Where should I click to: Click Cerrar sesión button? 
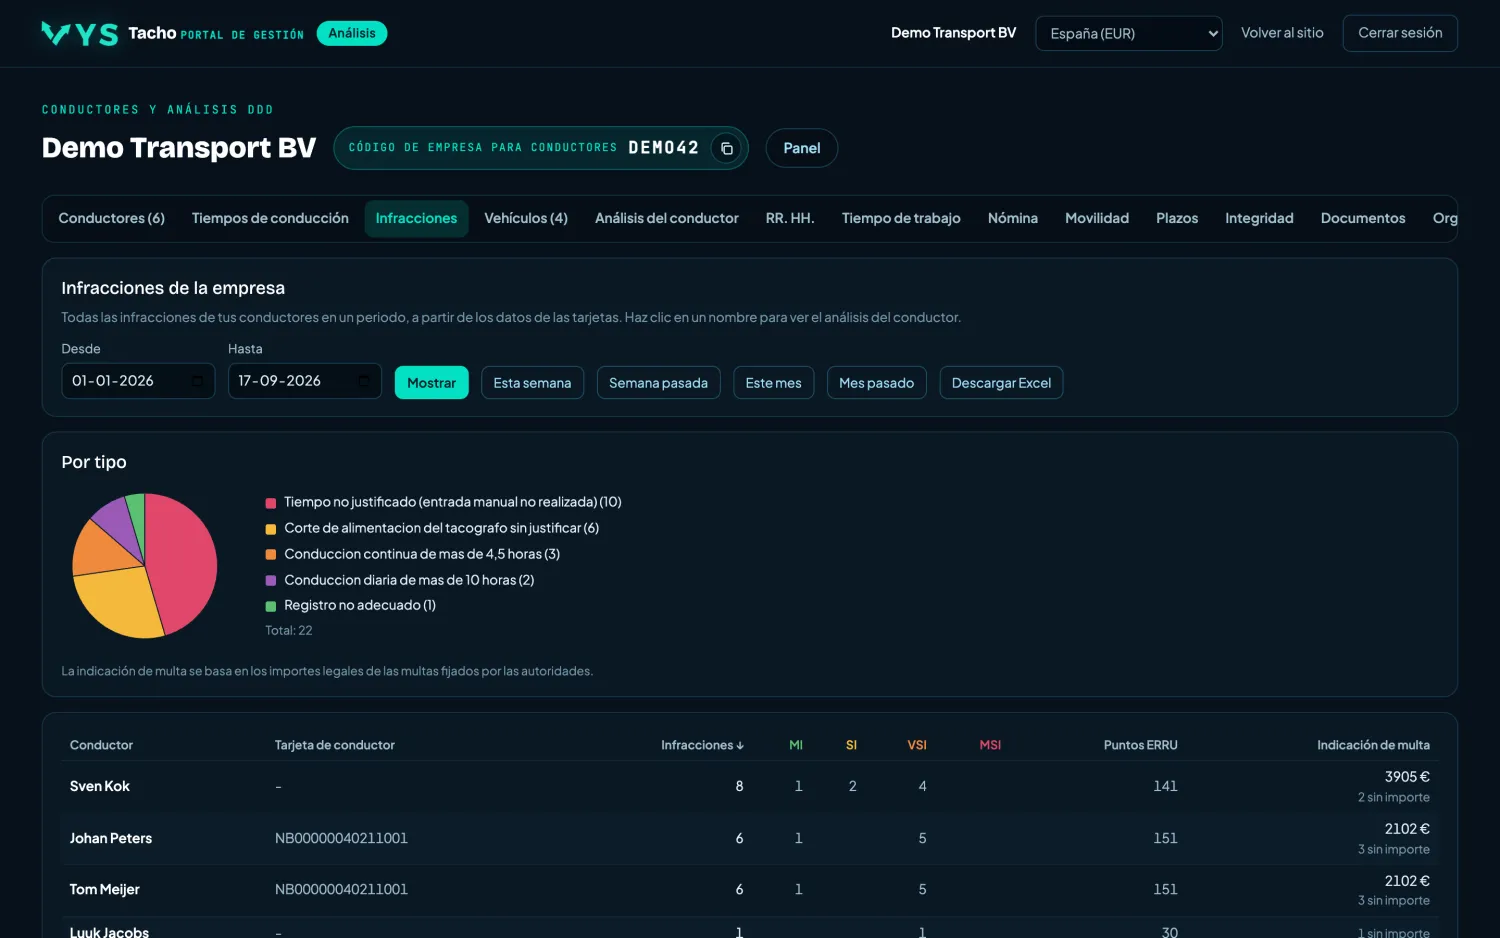1400,33
